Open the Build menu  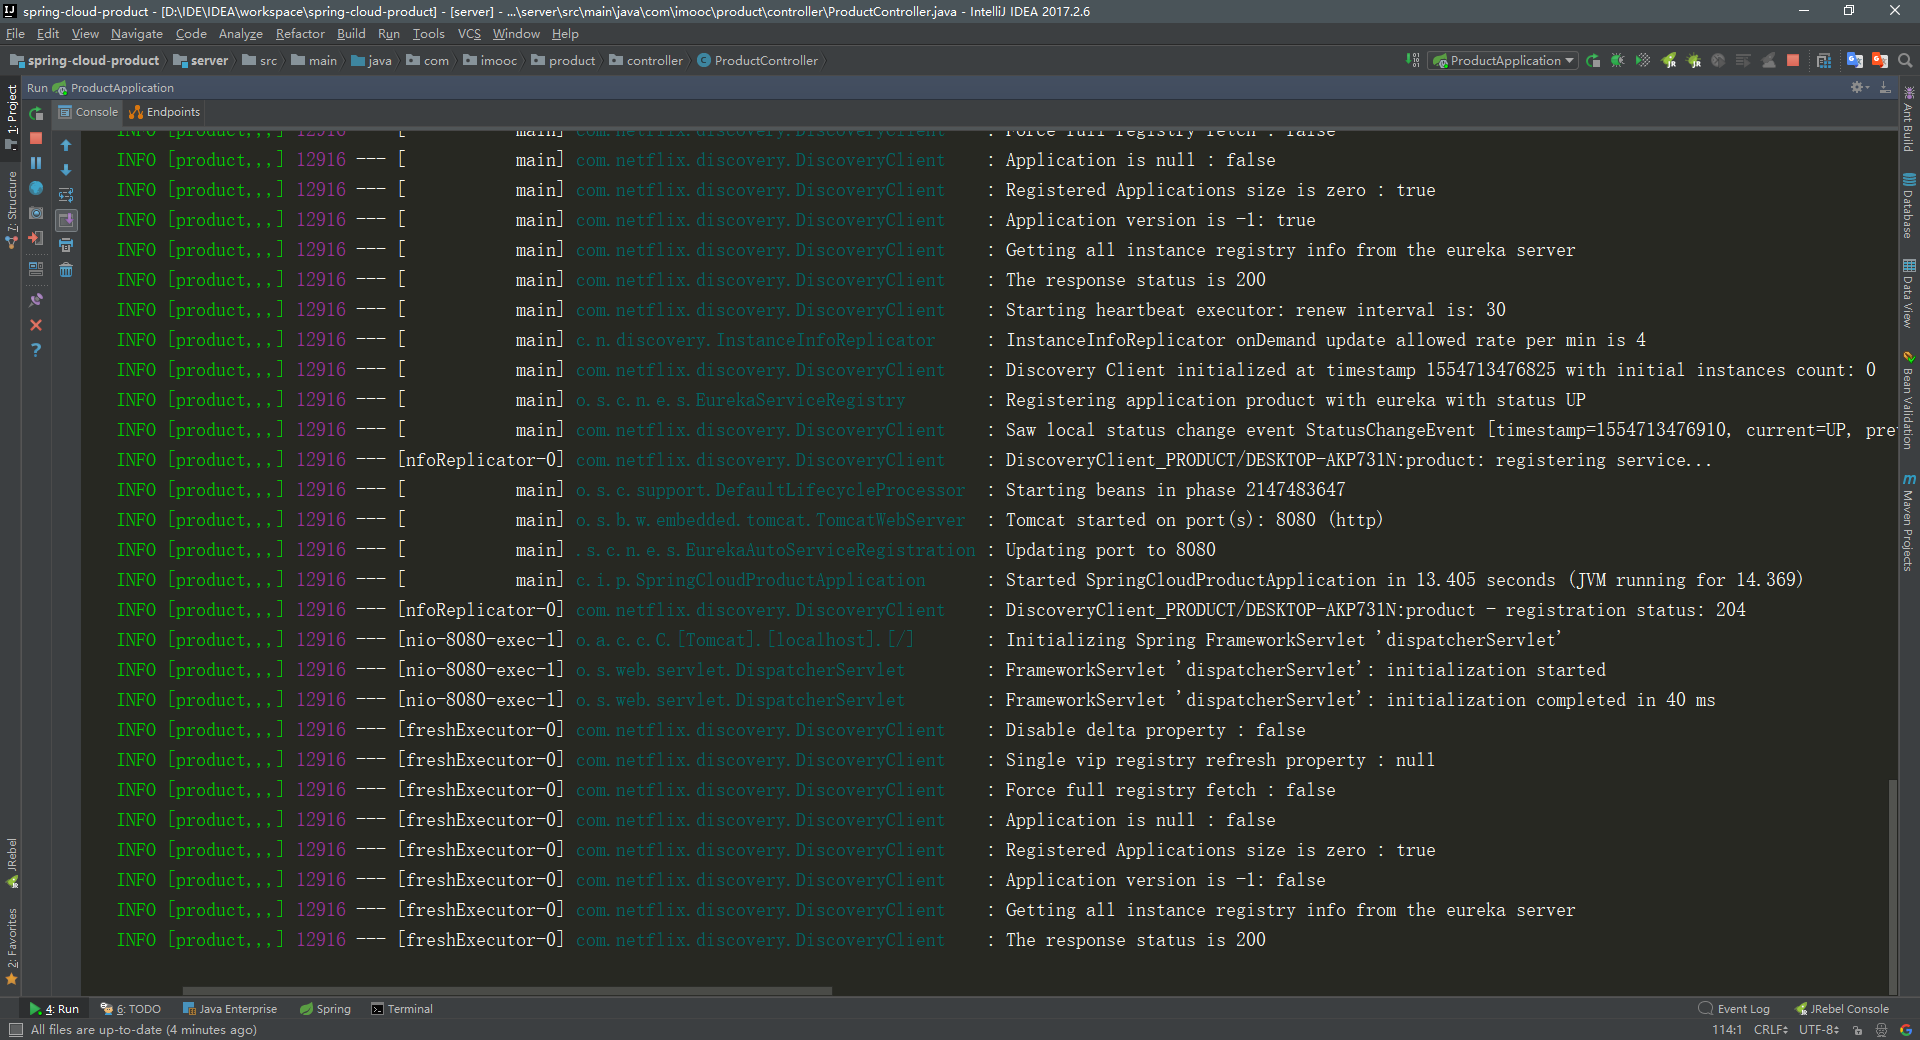pyautogui.click(x=351, y=34)
